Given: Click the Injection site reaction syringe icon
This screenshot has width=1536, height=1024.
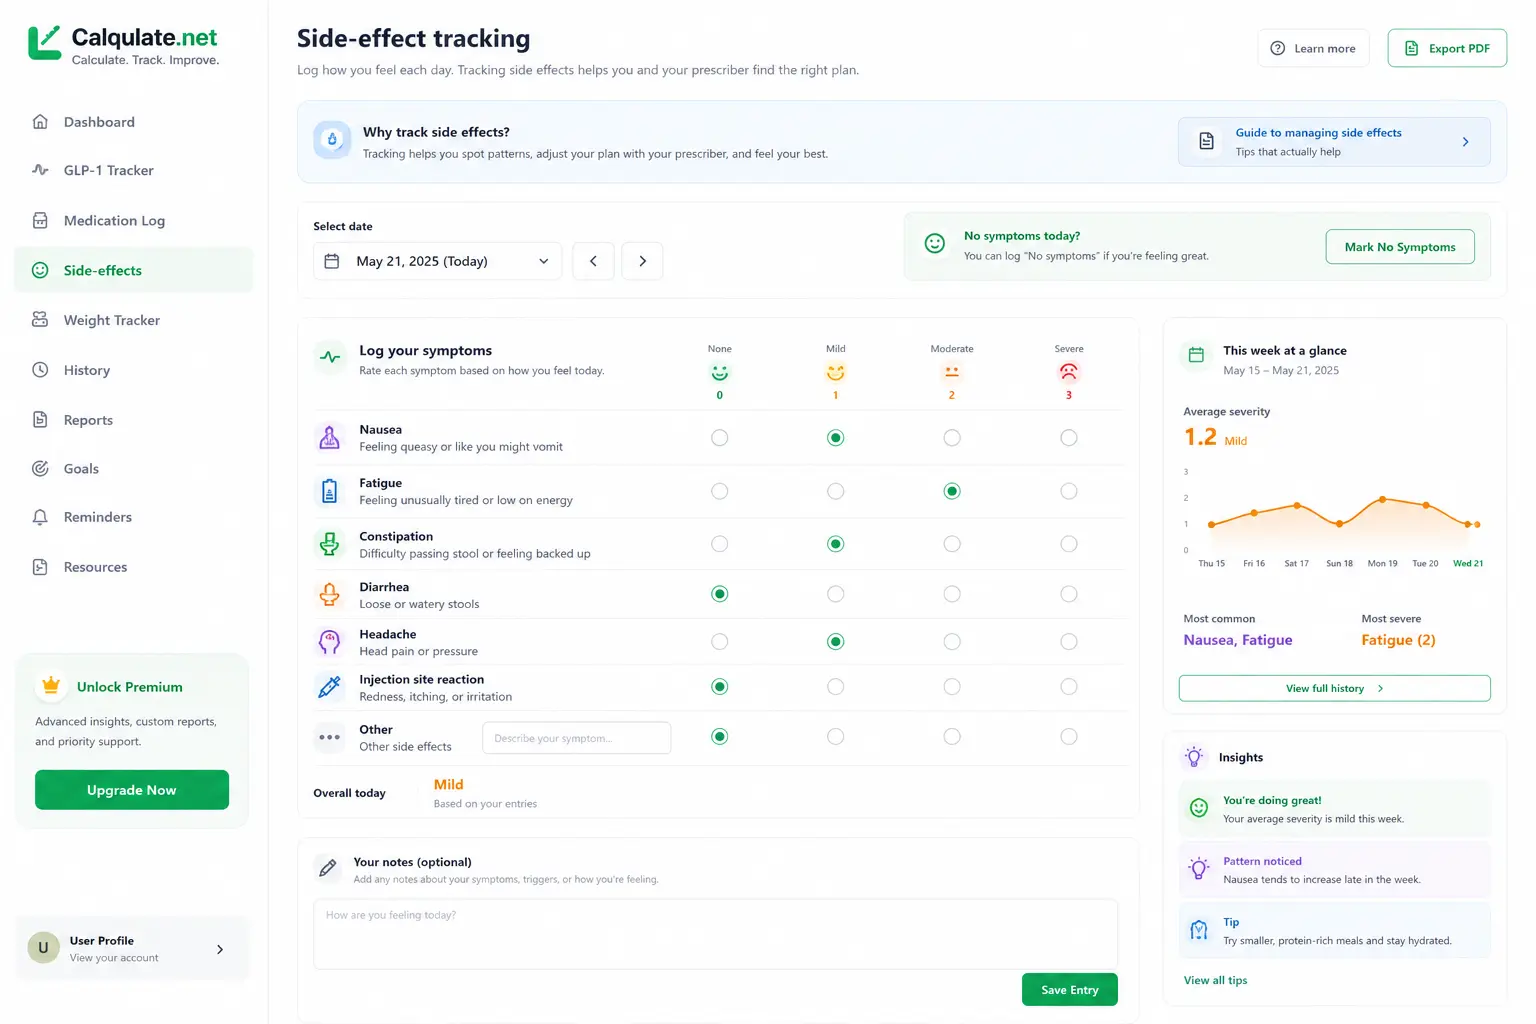Looking at the screenshot, I should pos(329,687).
